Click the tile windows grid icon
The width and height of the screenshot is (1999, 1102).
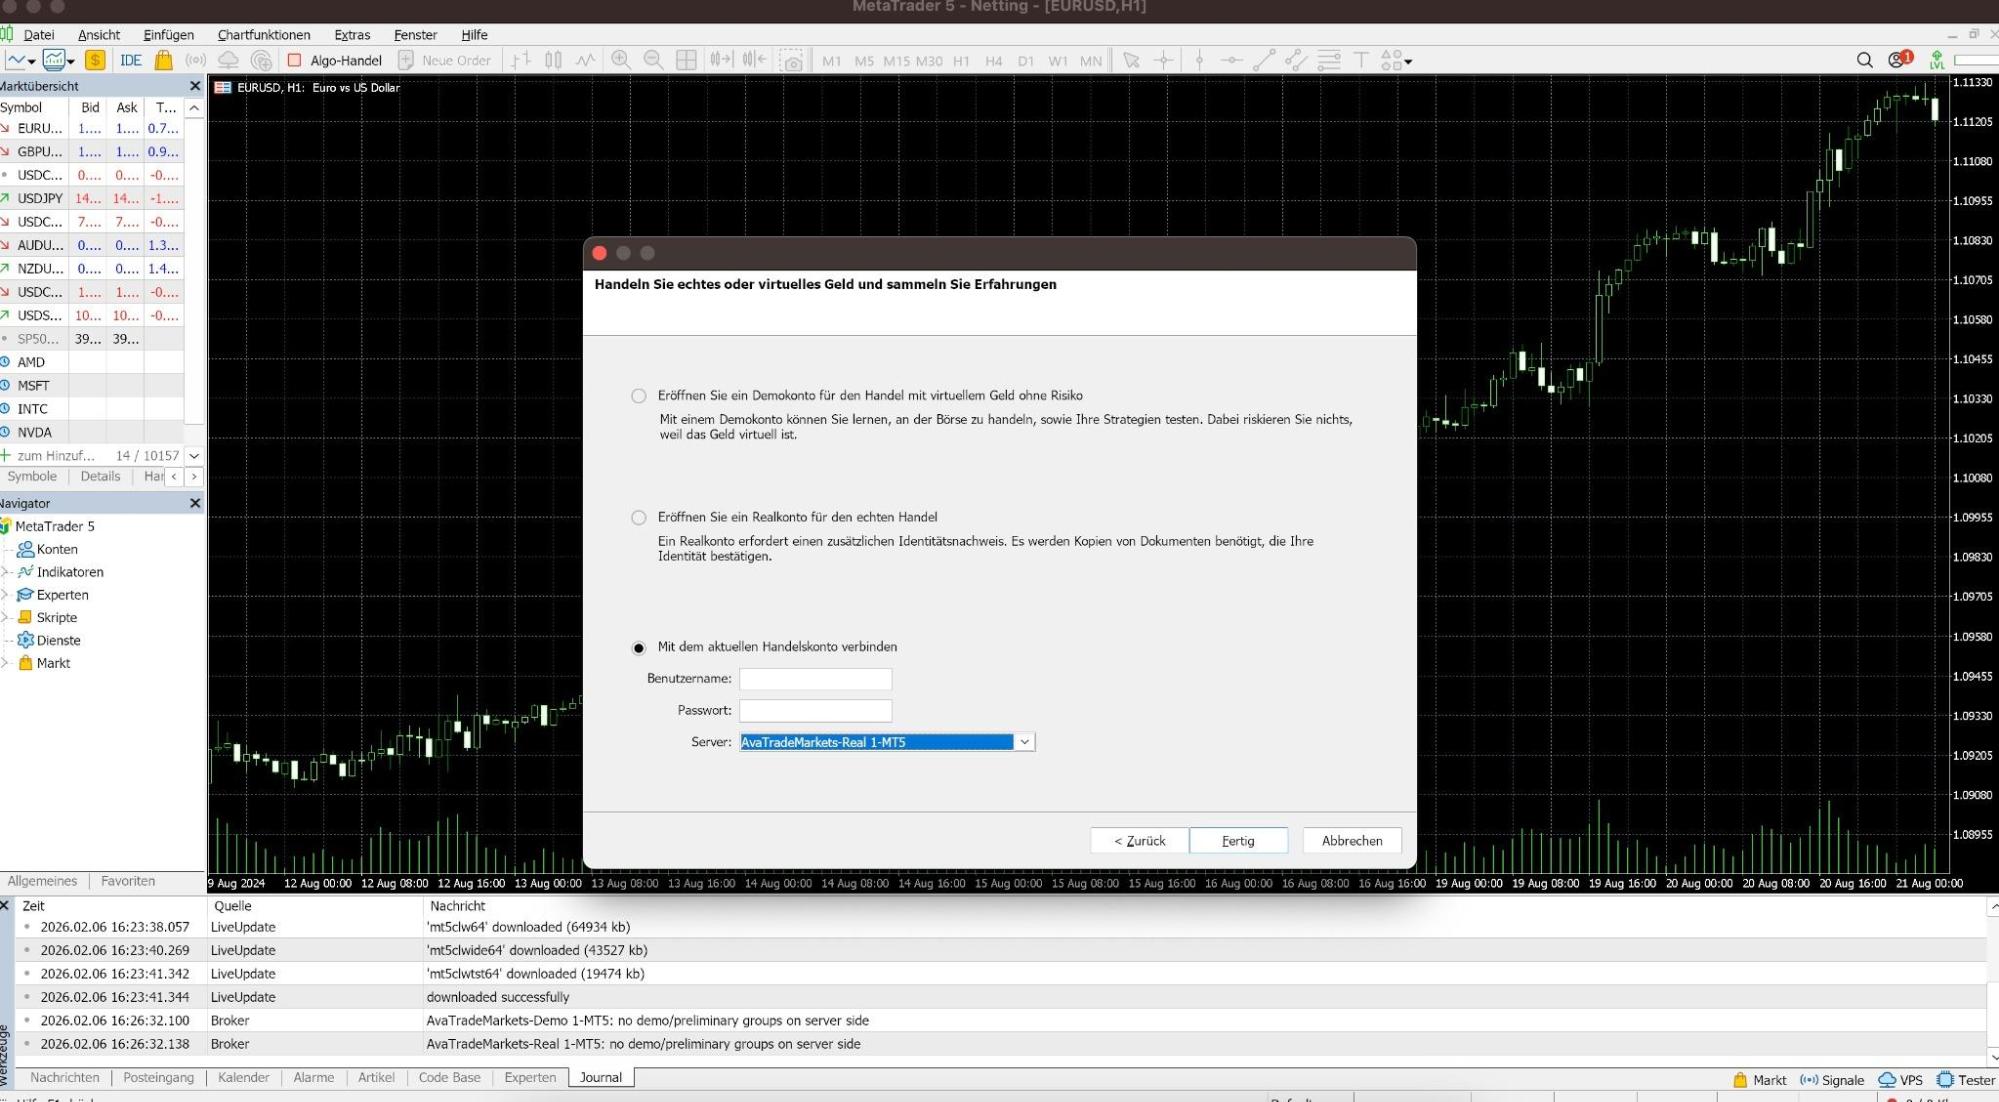tap(686, 60)
